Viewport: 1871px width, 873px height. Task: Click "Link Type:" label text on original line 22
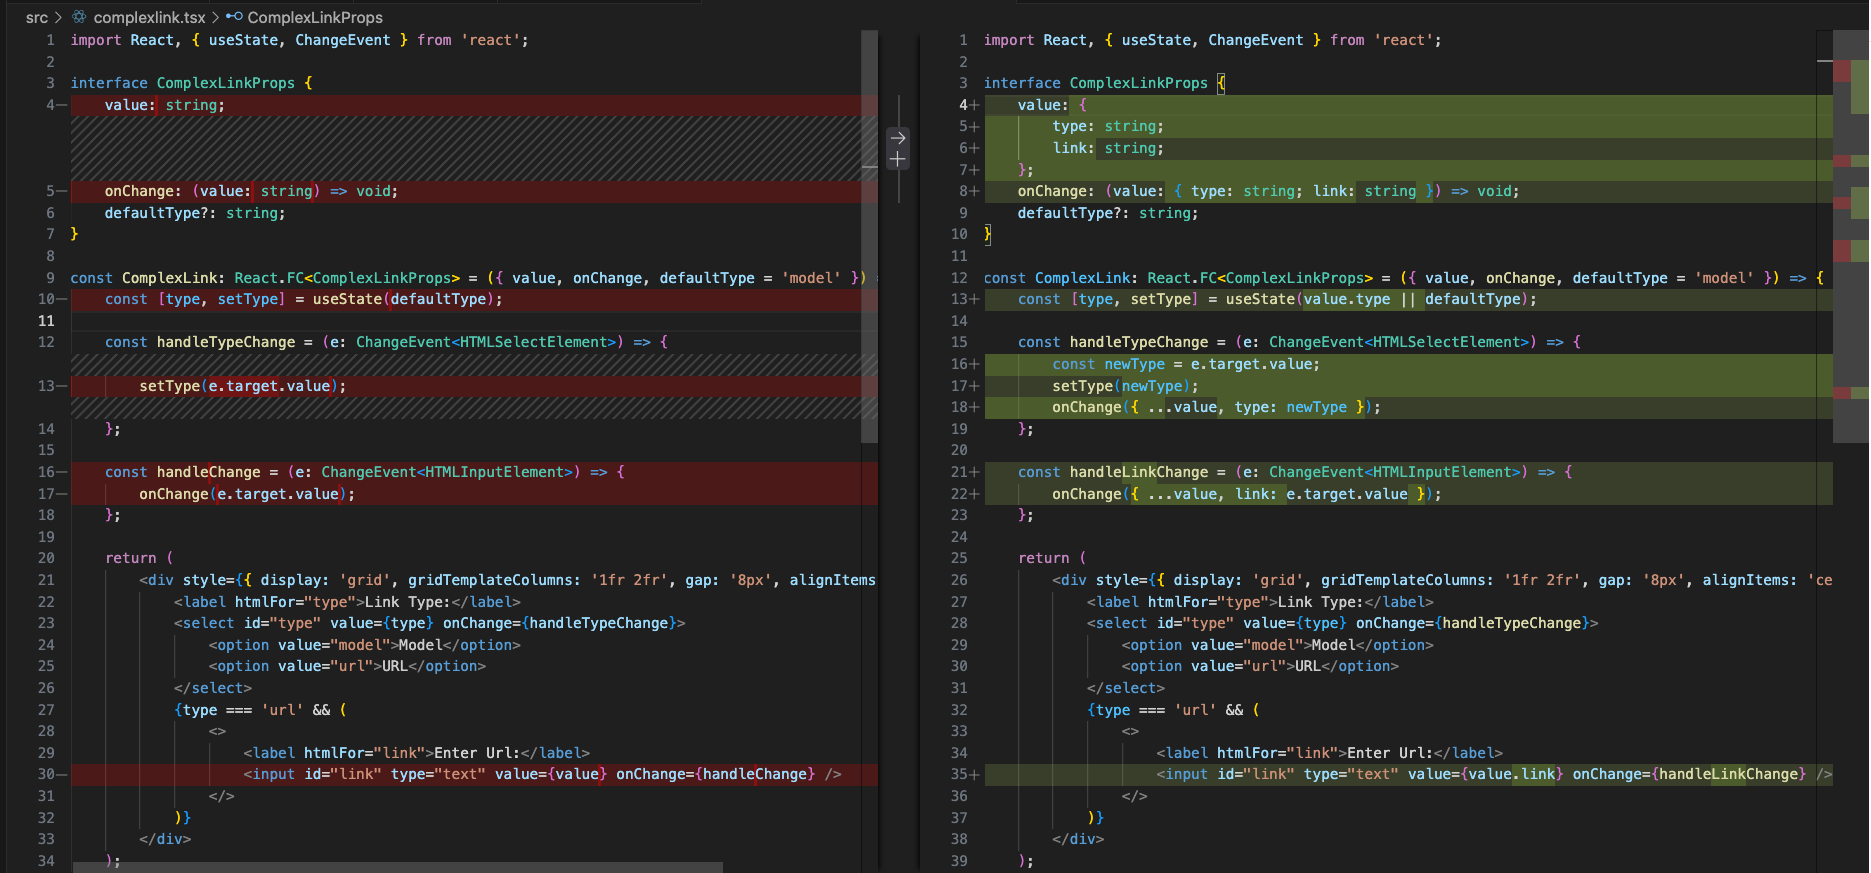(x=407, y=602)
